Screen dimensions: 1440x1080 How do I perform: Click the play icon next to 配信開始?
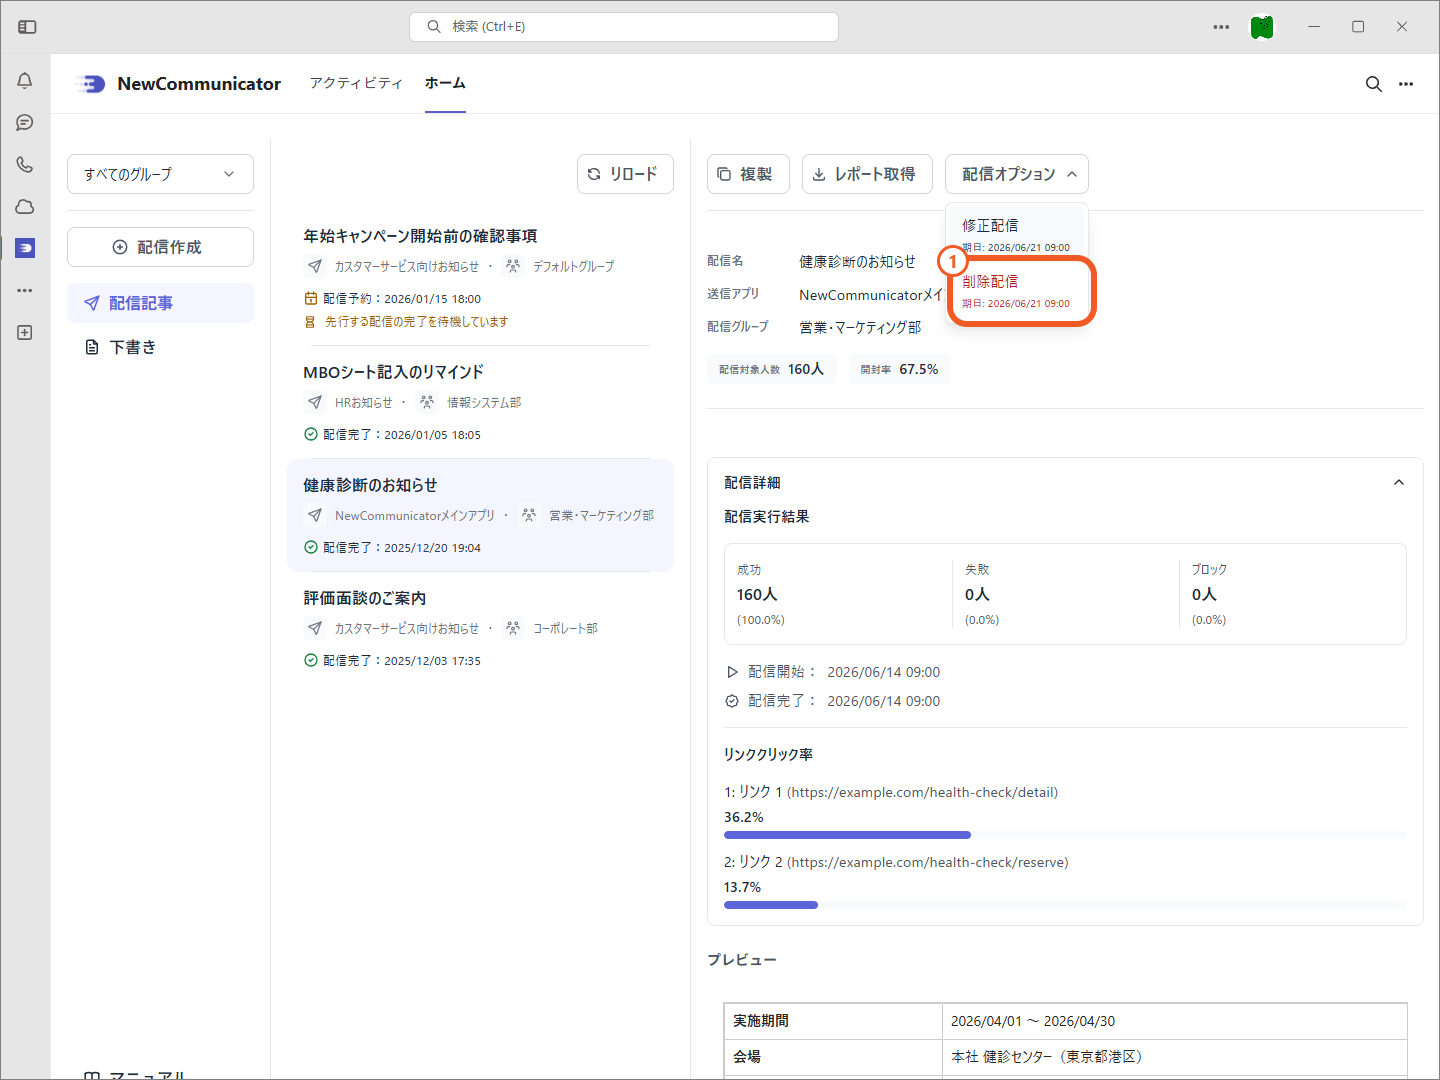click(732, 672)
